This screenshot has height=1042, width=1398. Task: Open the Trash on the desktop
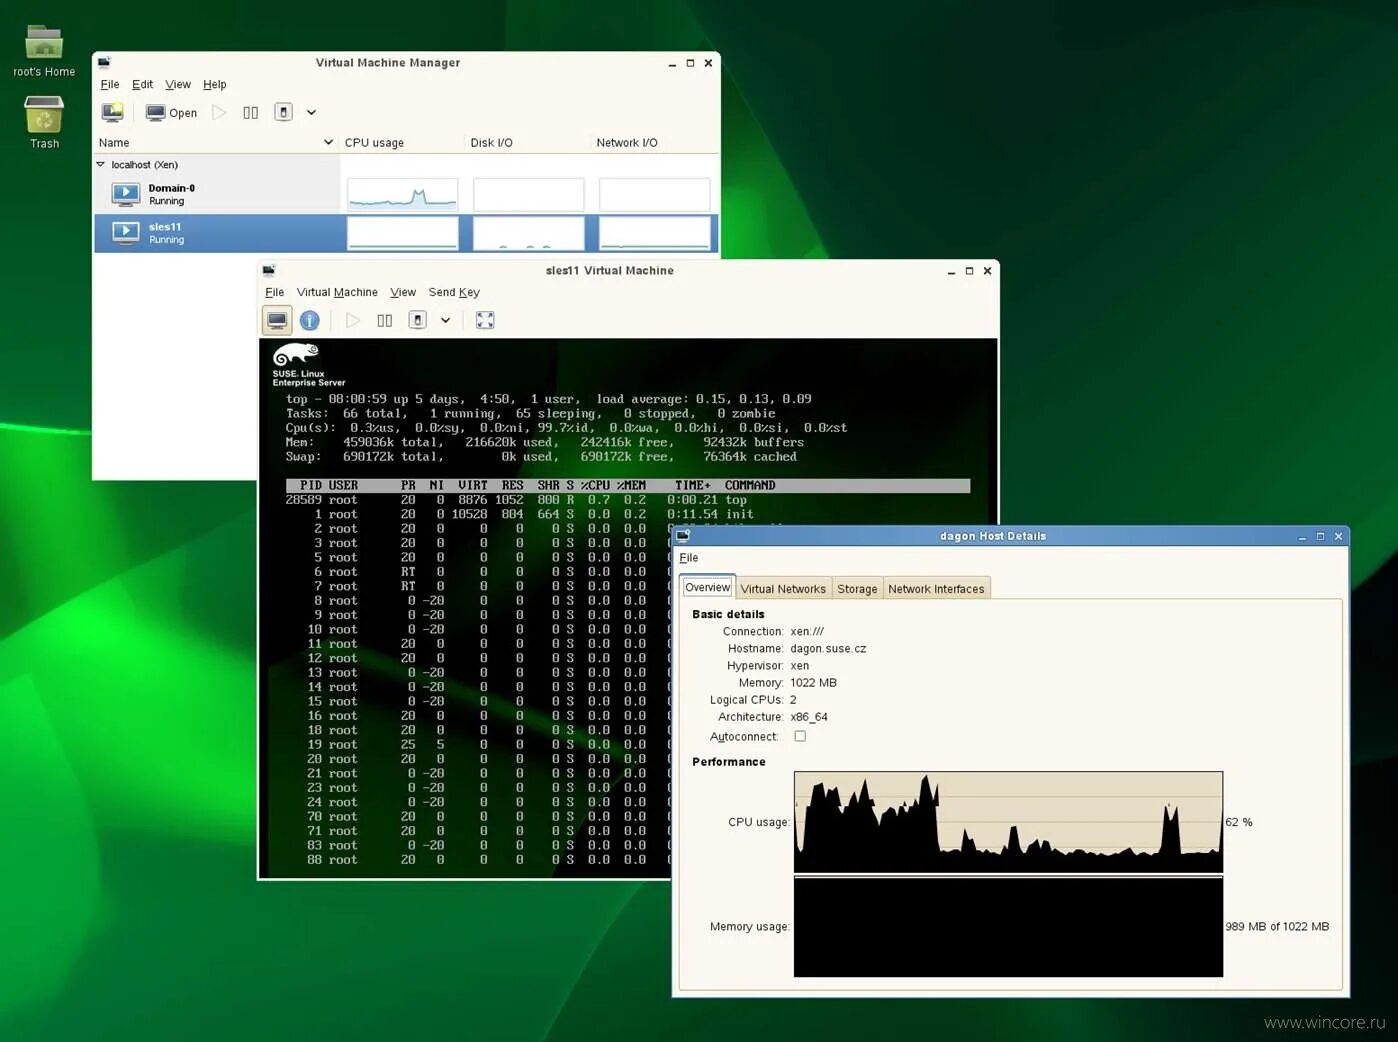point(44,115)
